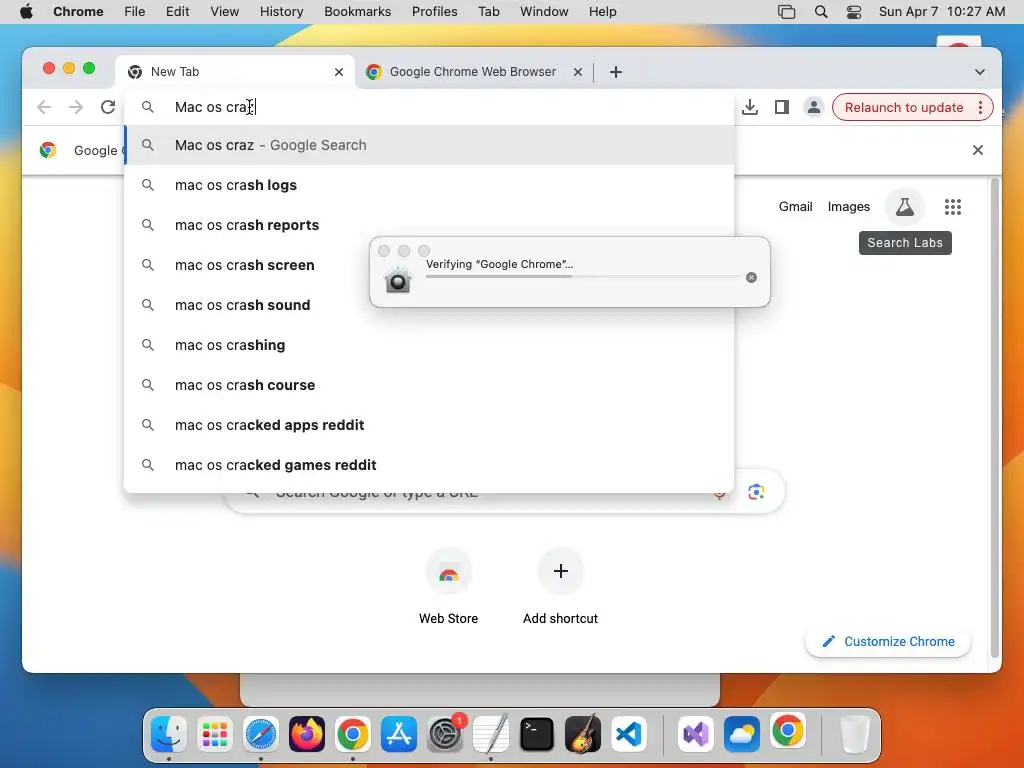This screenshot has width=1024, height=768.
Task: Open the Gmail link
Action: click(795, 207)
